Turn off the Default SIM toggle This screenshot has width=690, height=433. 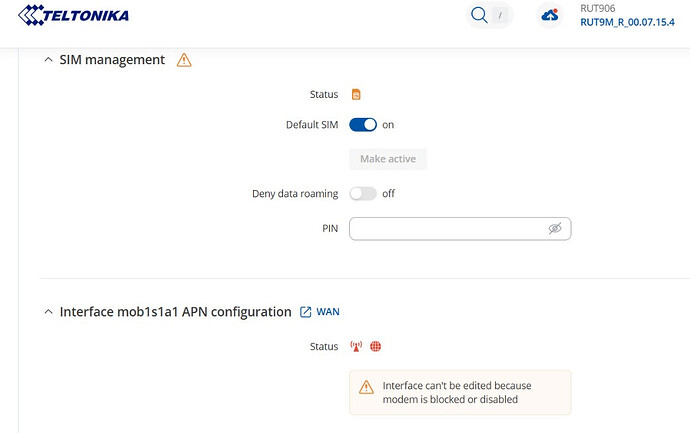coord(363,125)
